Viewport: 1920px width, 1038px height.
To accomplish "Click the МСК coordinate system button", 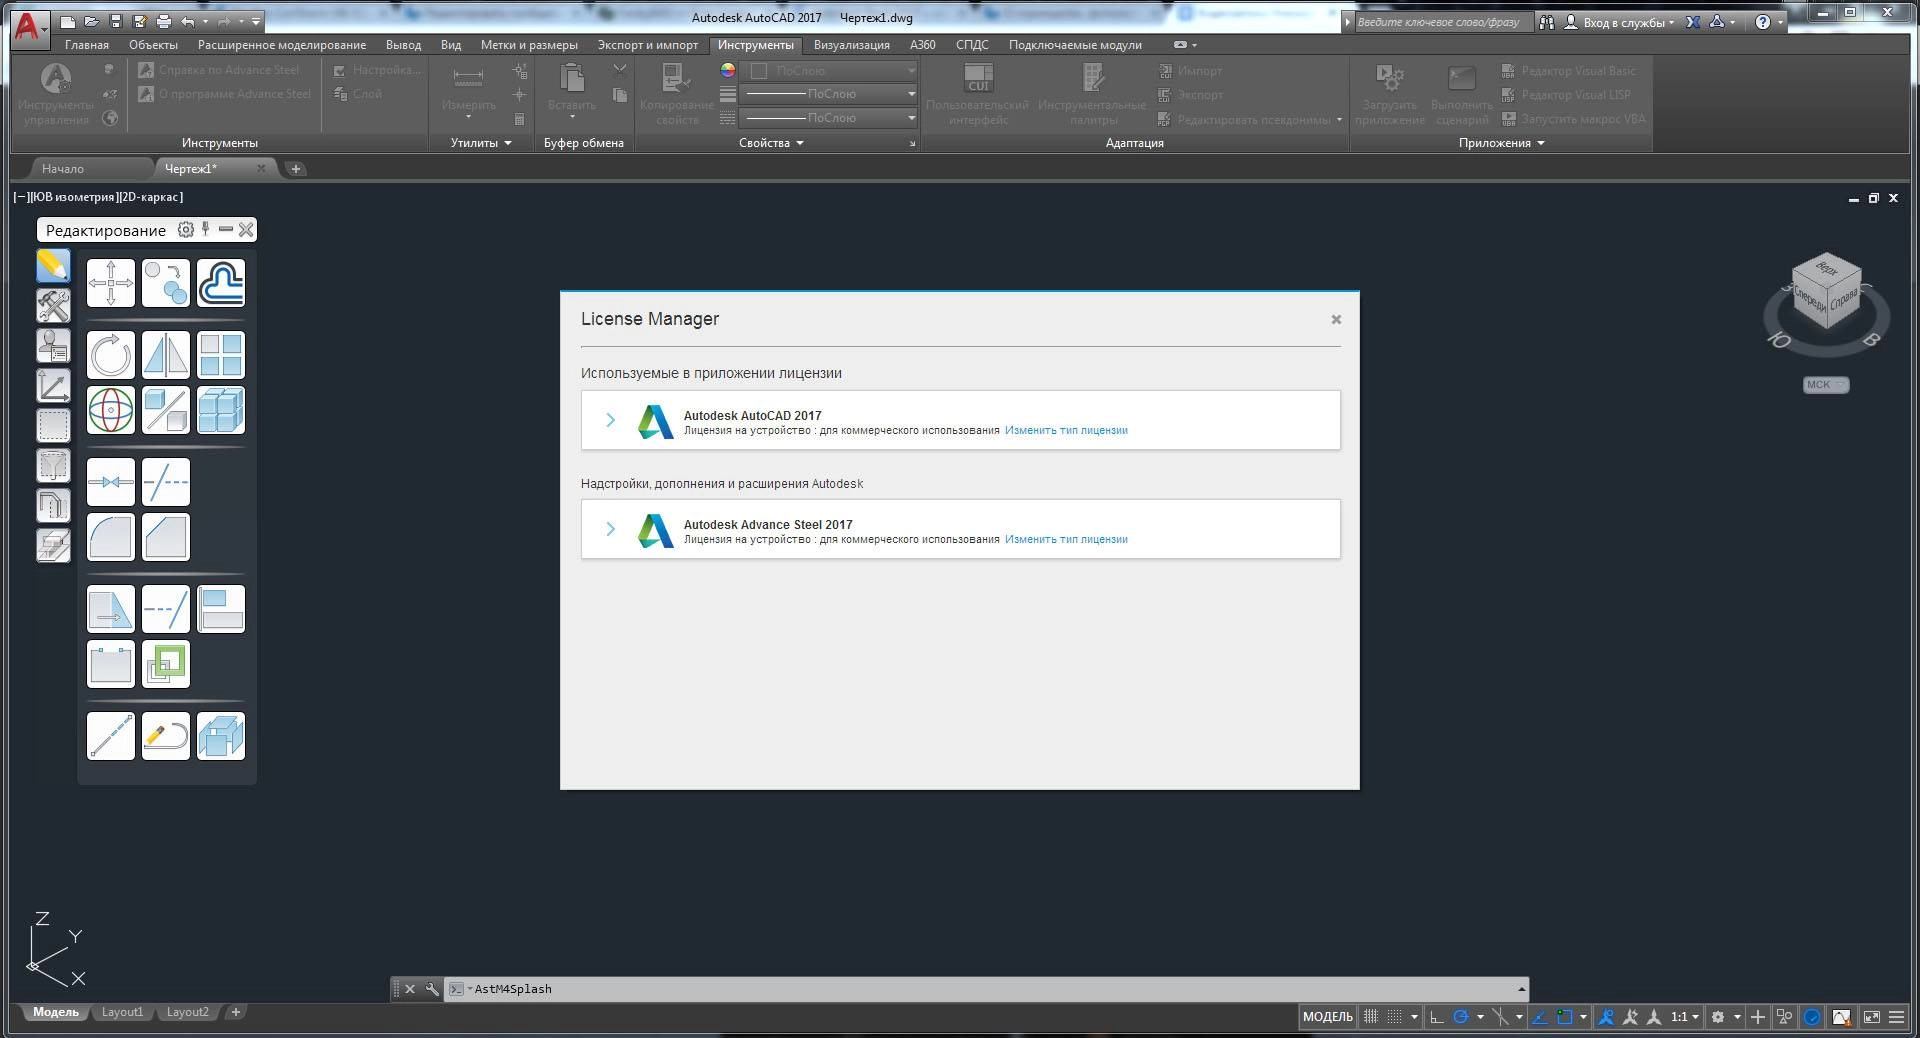I will 1826,385.
